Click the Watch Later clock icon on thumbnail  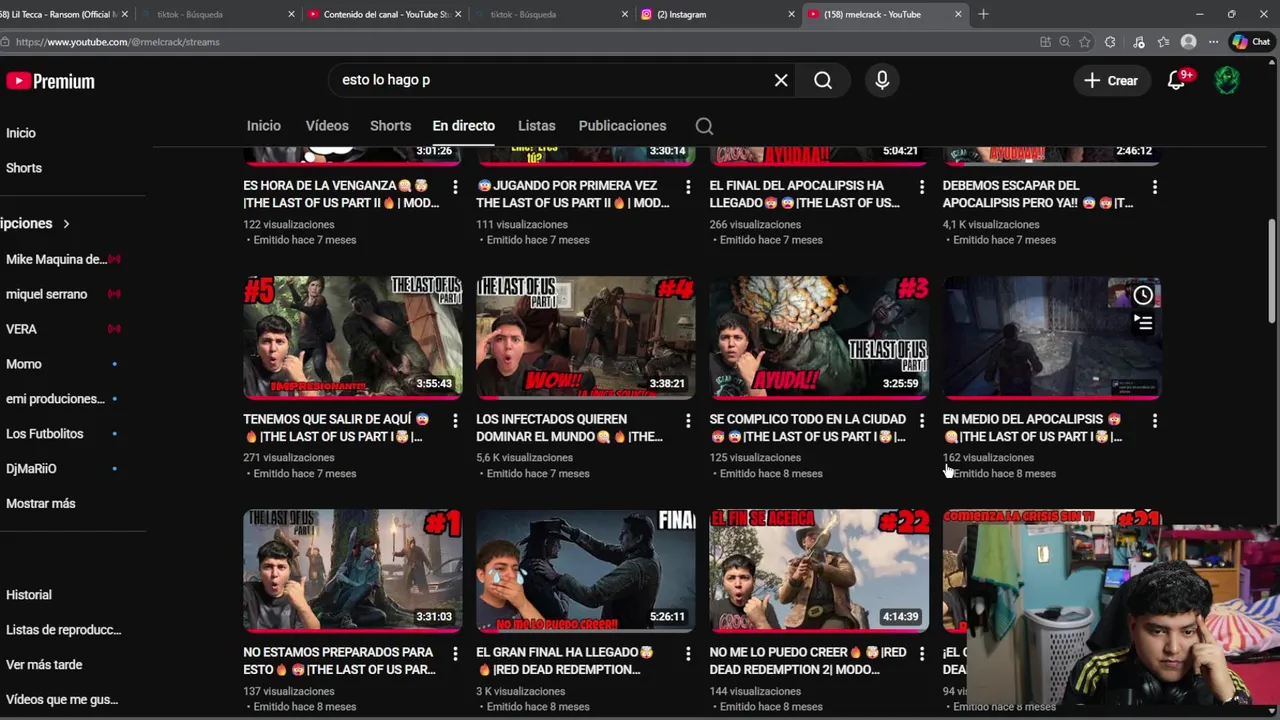click(x=1143, y=295)
